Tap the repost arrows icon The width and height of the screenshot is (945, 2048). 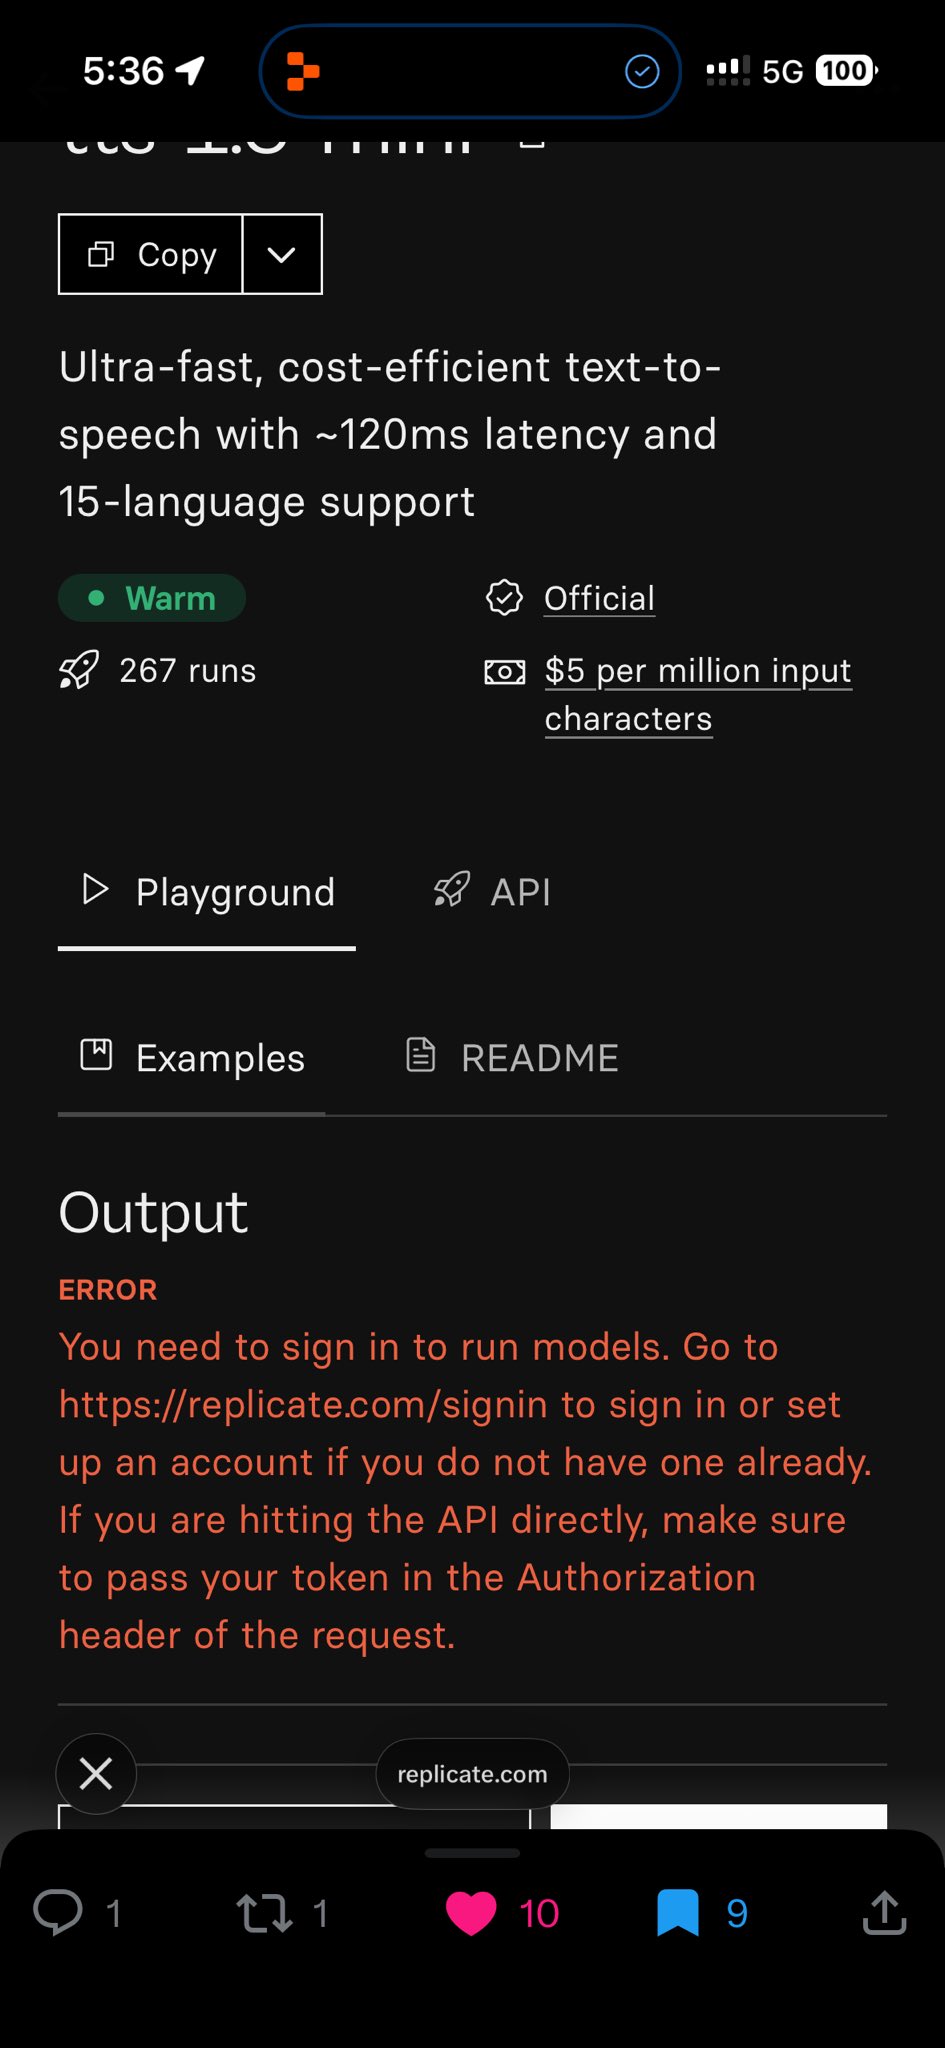click(264, 1913)
